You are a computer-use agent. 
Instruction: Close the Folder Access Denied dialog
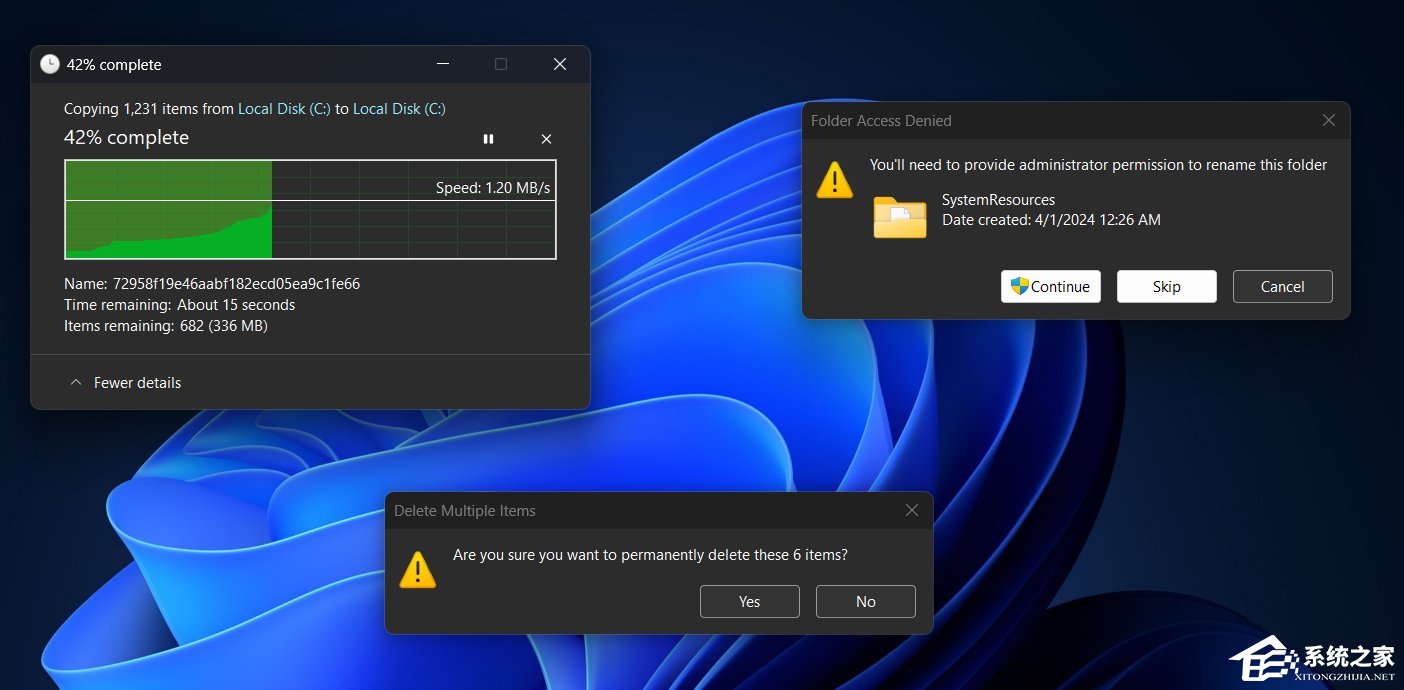pos(1328,120)
